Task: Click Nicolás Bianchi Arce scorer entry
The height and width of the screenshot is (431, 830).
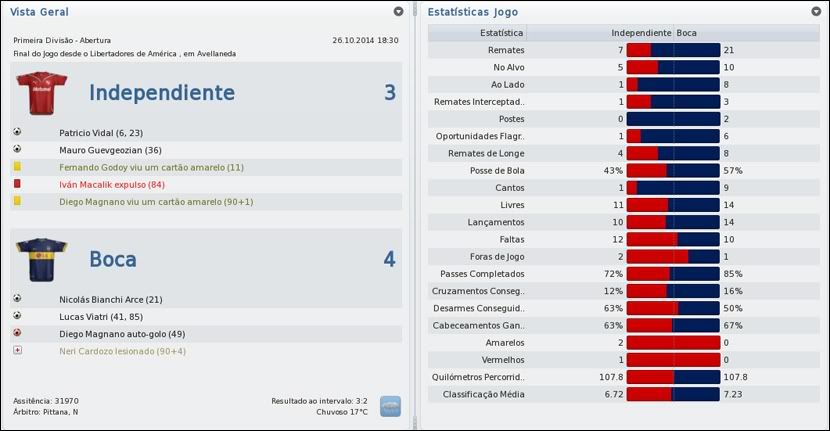Action: [112, 299]
